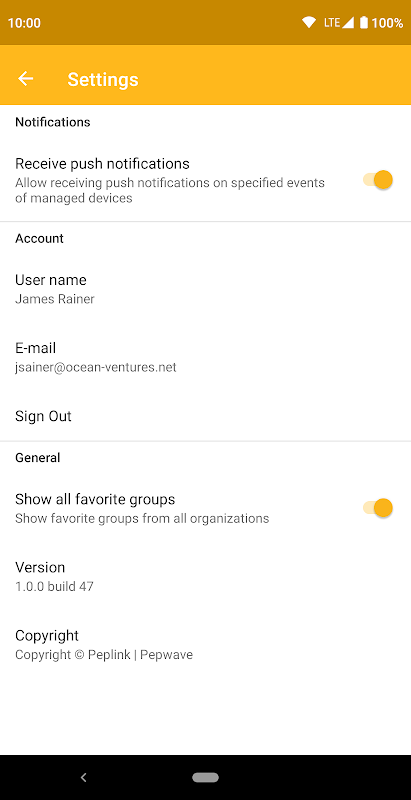Tap the back arrow in Settings header
This screenshot has width=411, height=800.
click(25, 79)
